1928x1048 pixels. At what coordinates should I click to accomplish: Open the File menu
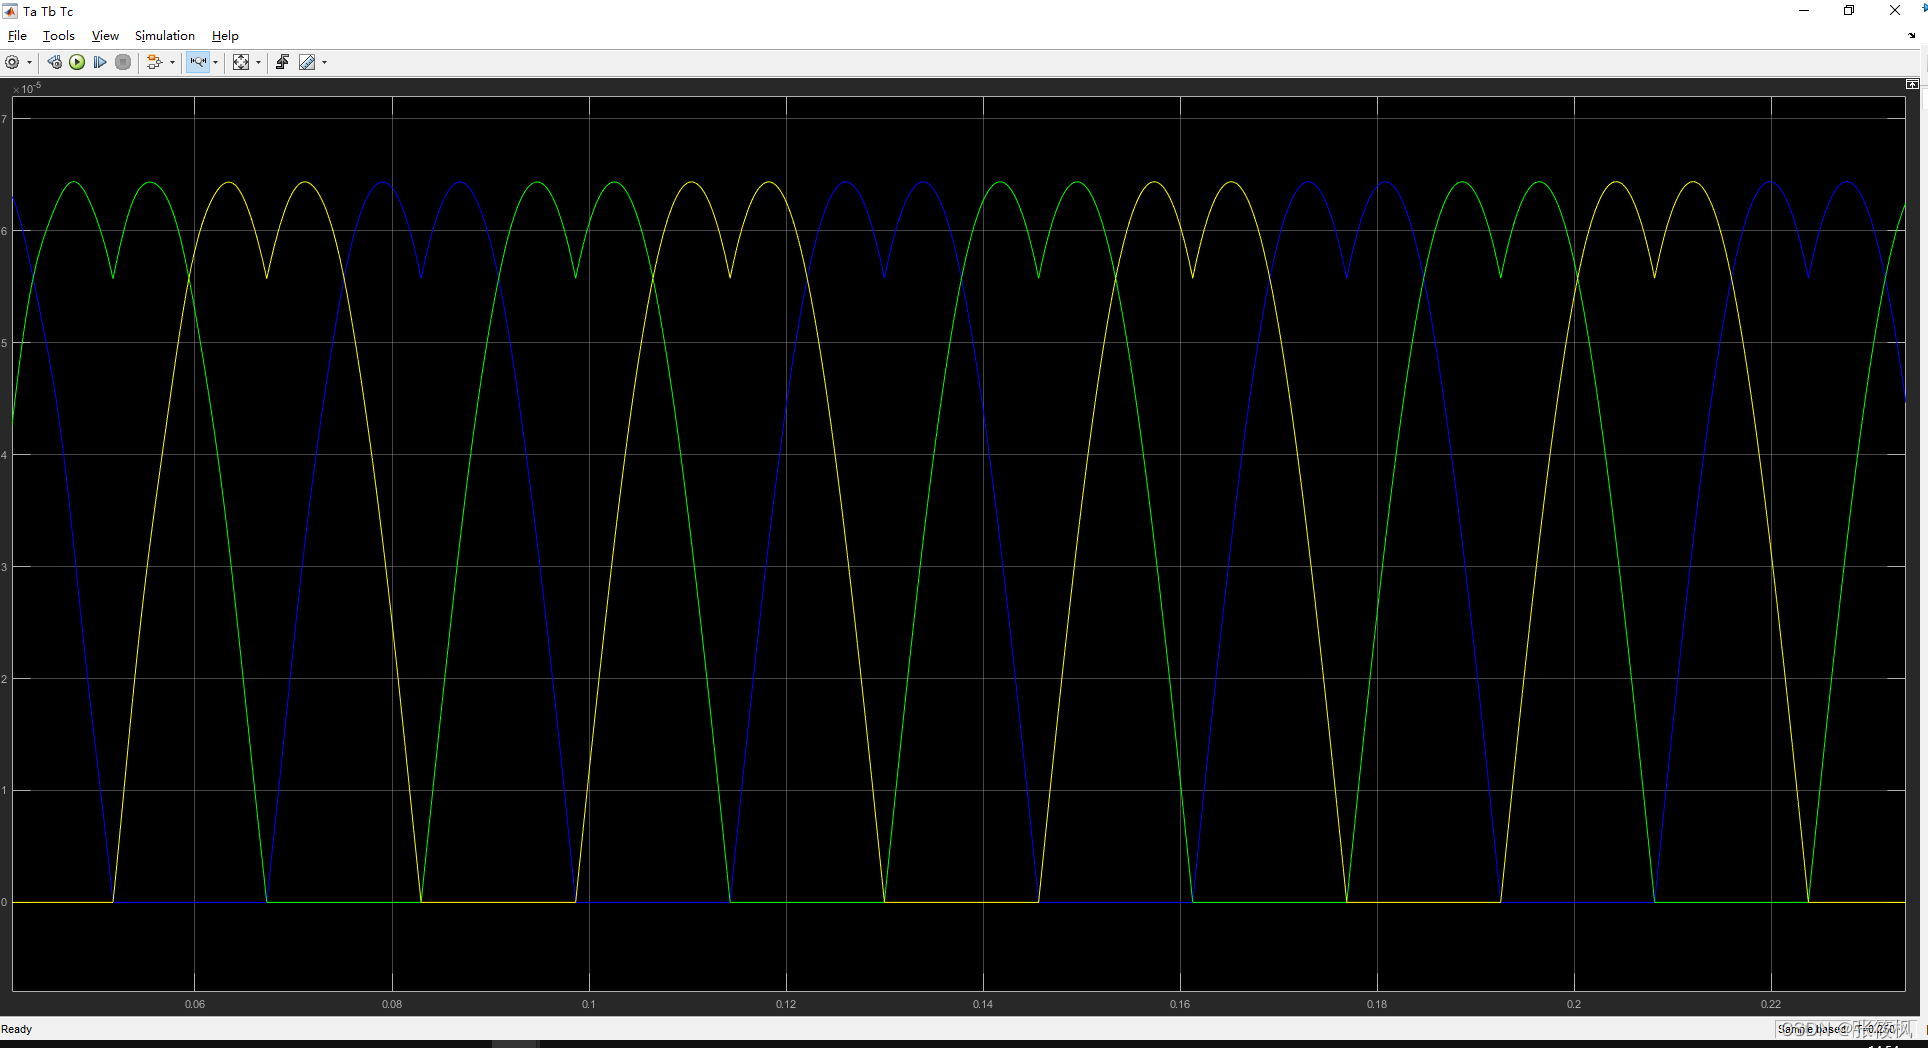(17, 36)
